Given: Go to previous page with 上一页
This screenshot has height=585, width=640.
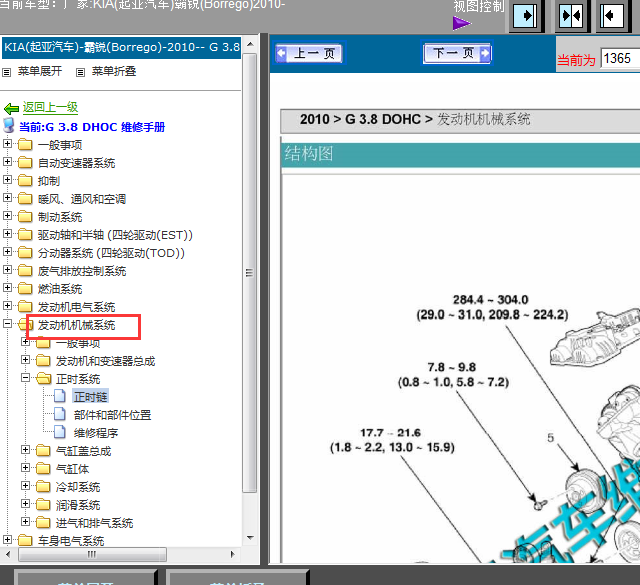Looking at the screenshot, I should point(309,53).
